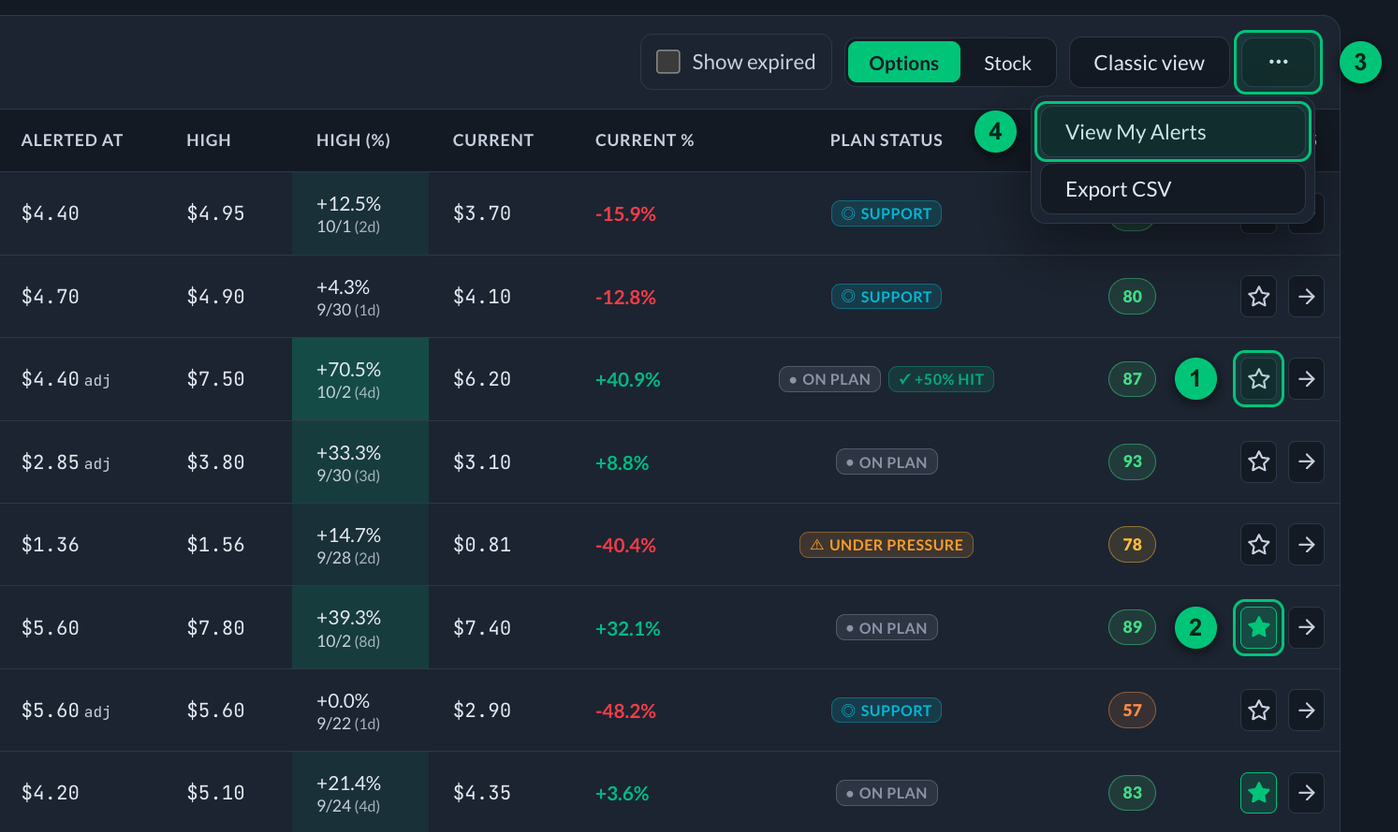Open details arrow for score 83 row

point(1306,793)
